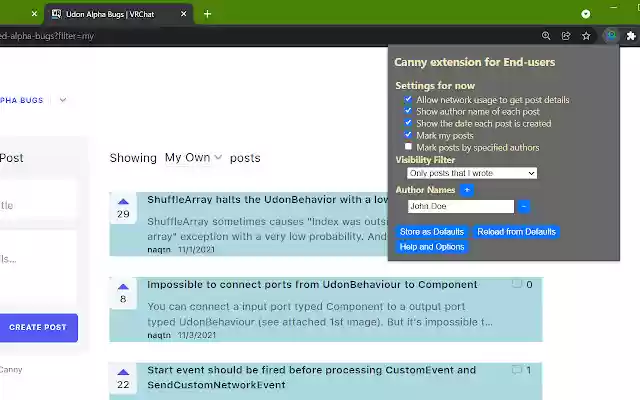Open the Visibility Filter dropdown
Image resolution: width=640 pixels, height=400 pixels.
coord(472,173)
